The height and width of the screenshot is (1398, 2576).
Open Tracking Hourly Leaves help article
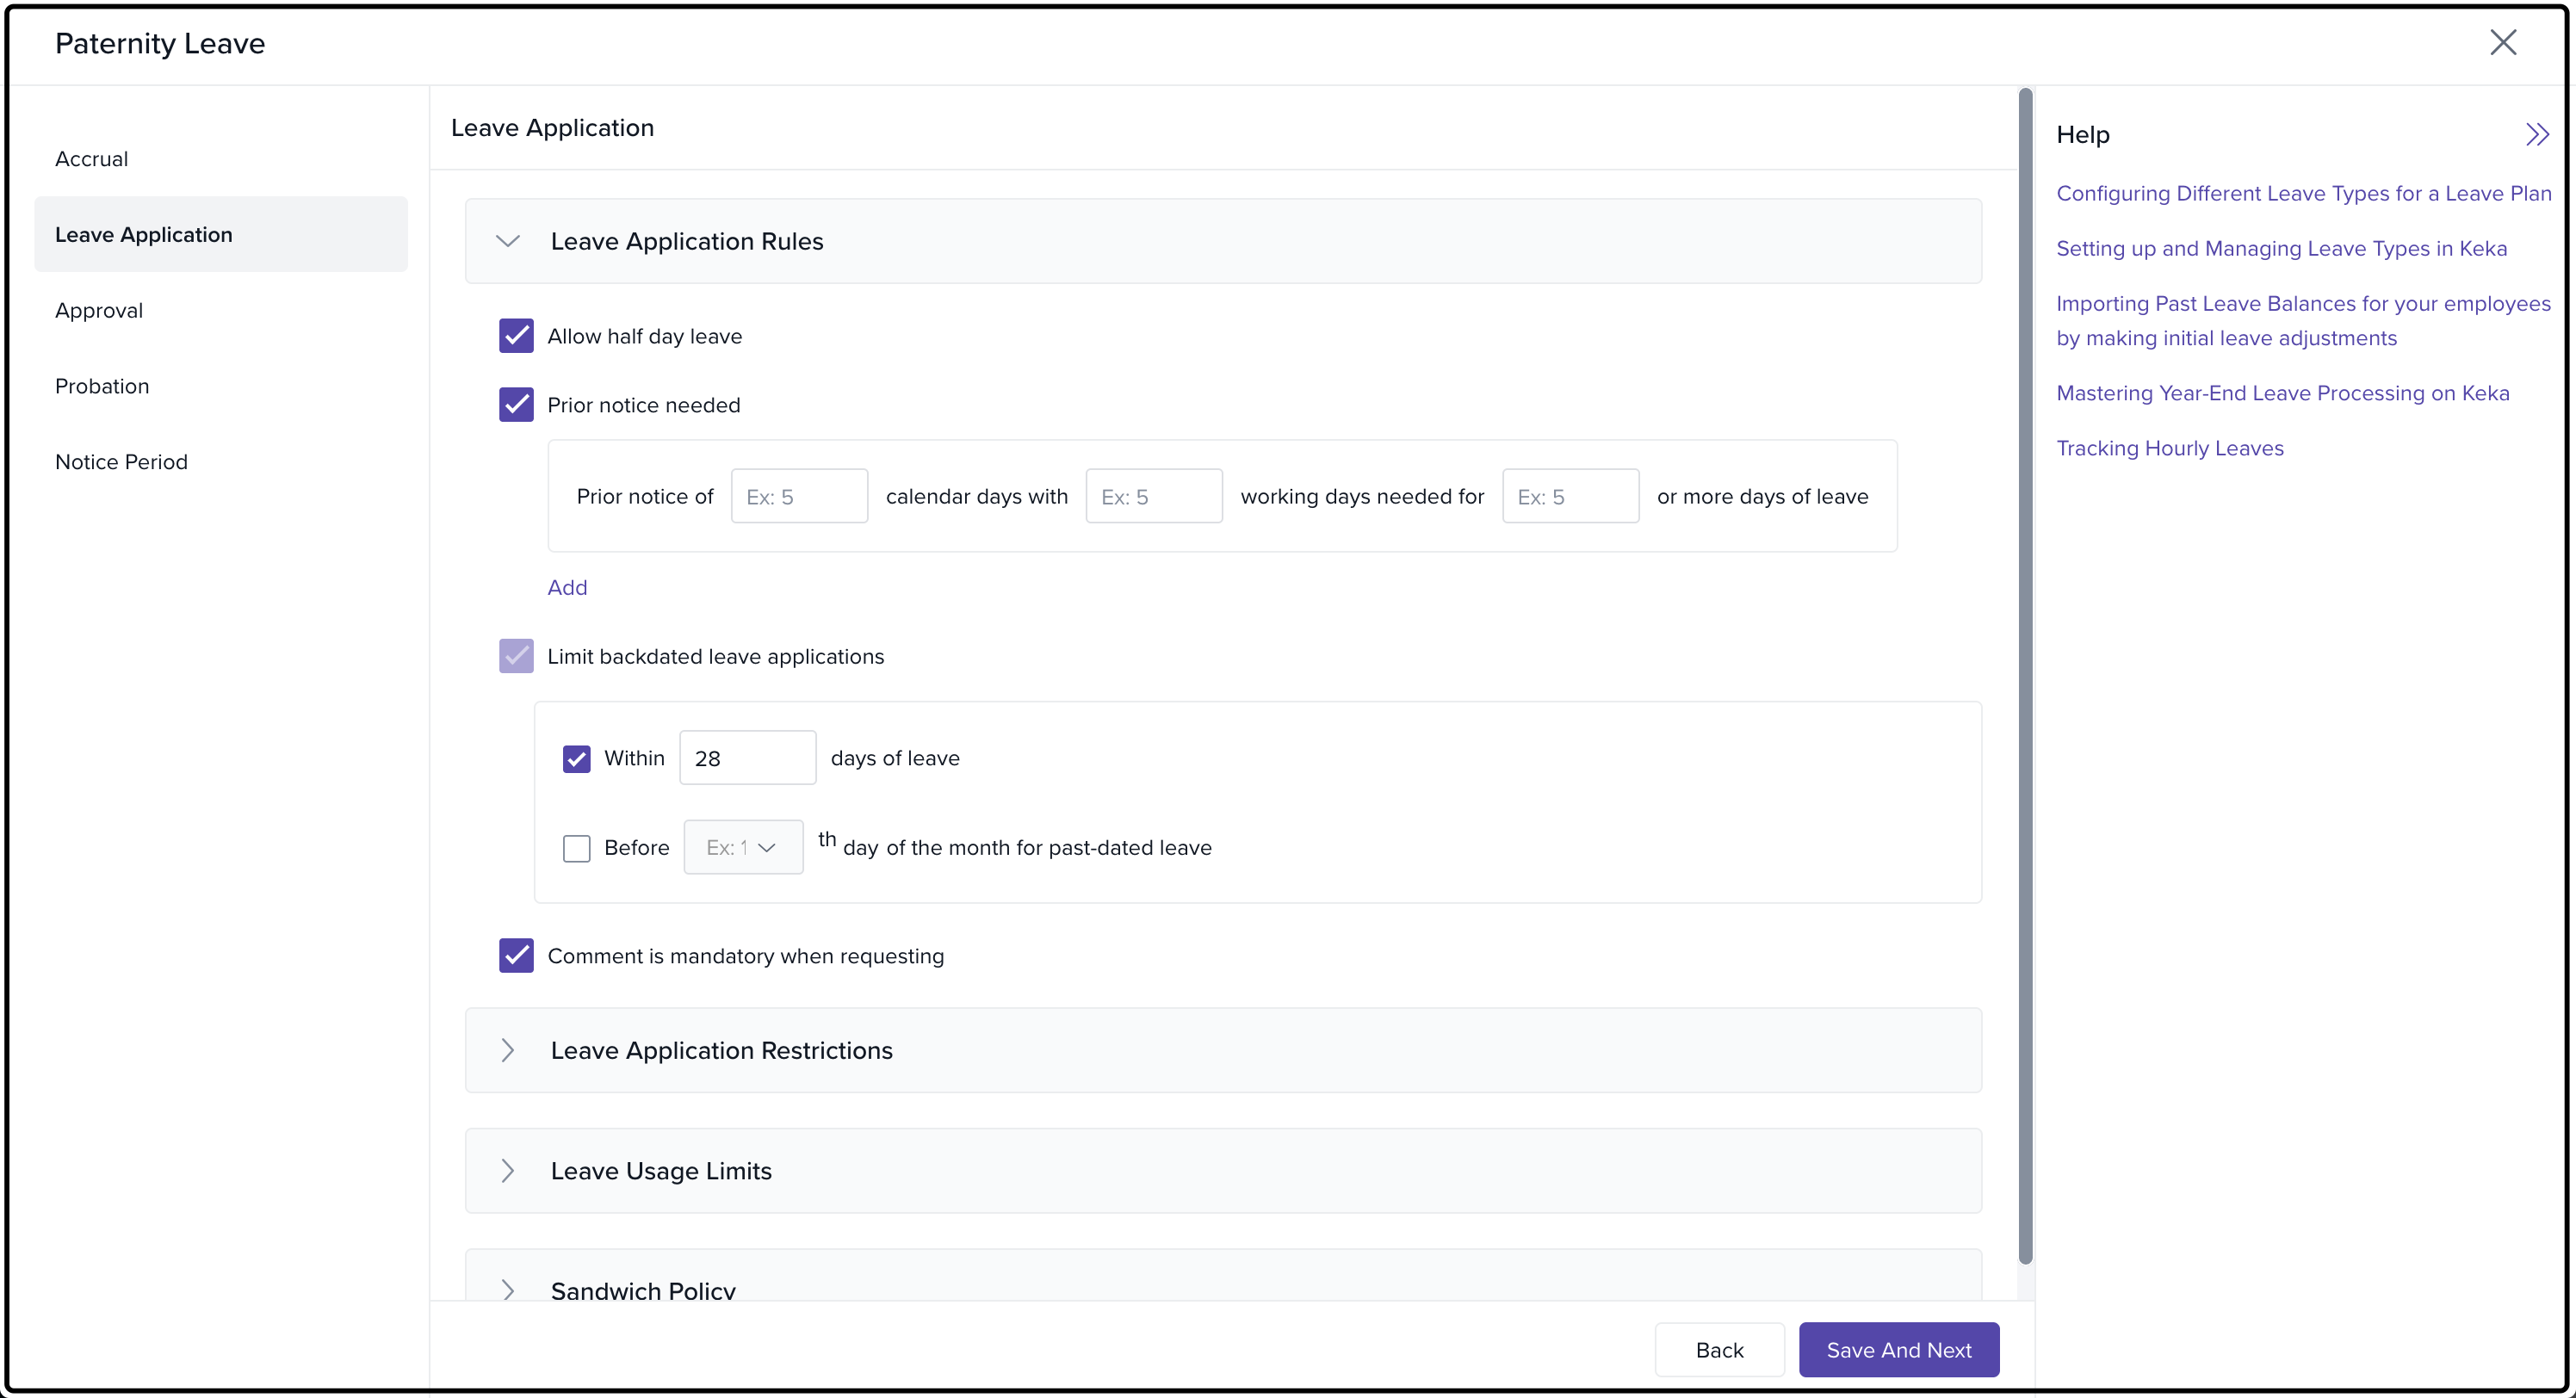[x=2169, y=448]
